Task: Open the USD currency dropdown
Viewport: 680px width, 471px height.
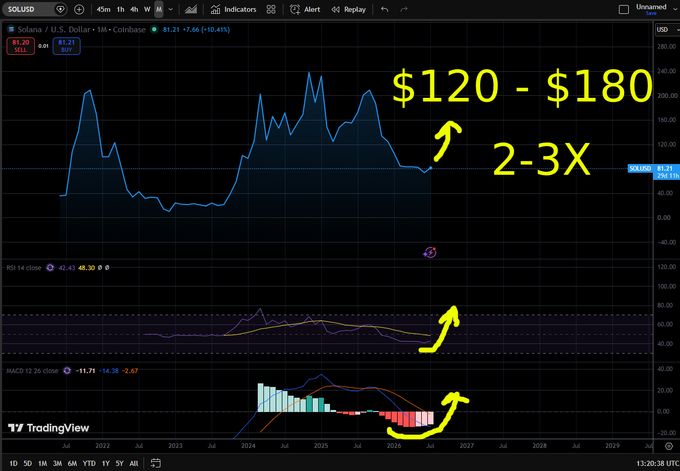Action: pyautogui.click(x=667, y=29)
